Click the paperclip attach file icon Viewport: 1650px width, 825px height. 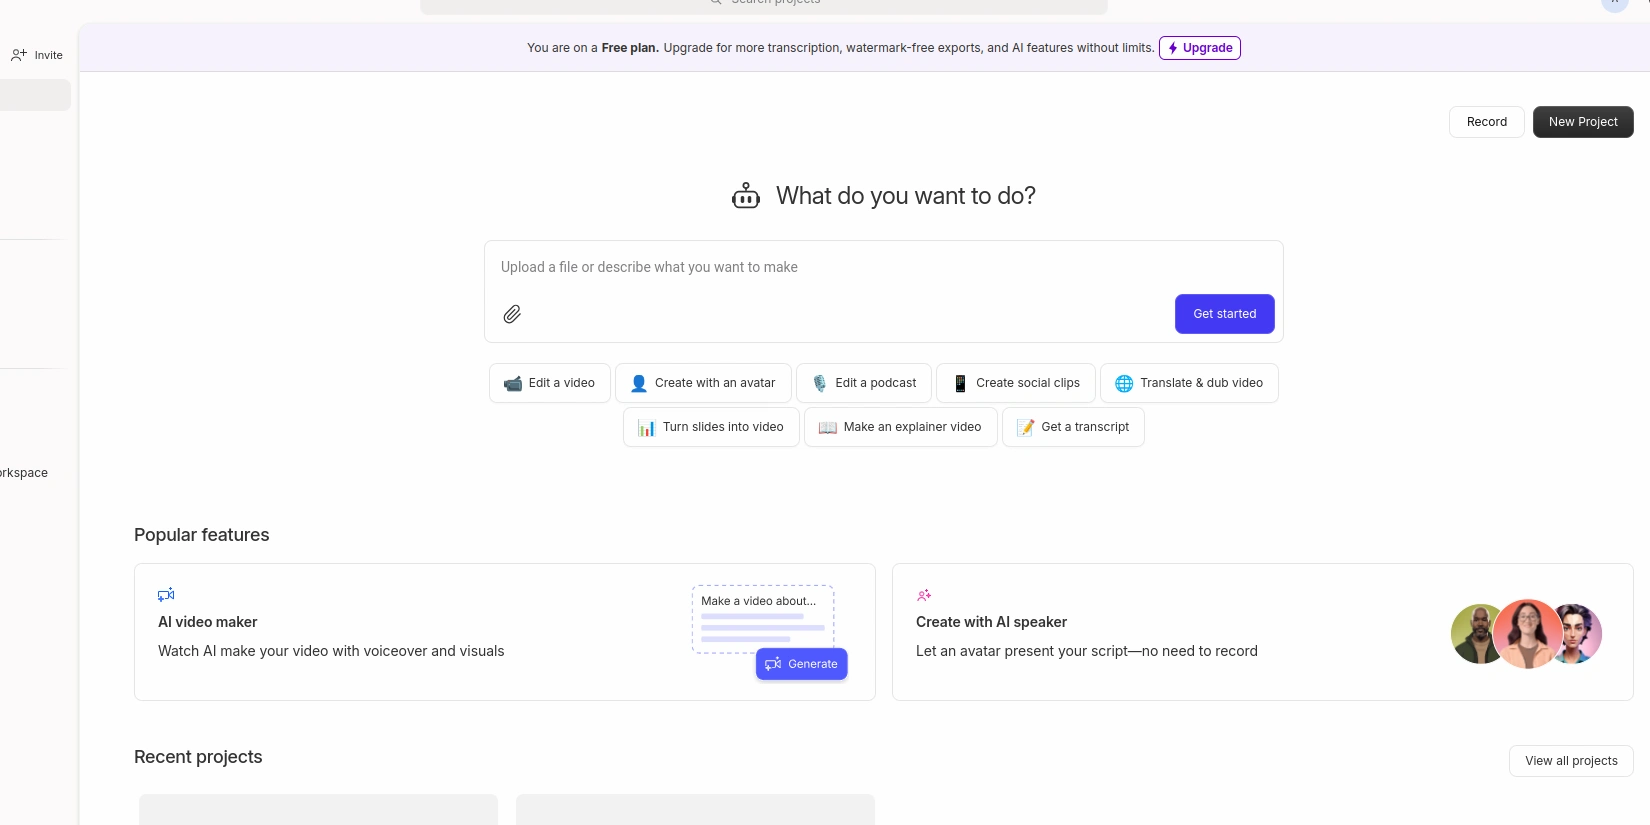[x=512, y=314]
